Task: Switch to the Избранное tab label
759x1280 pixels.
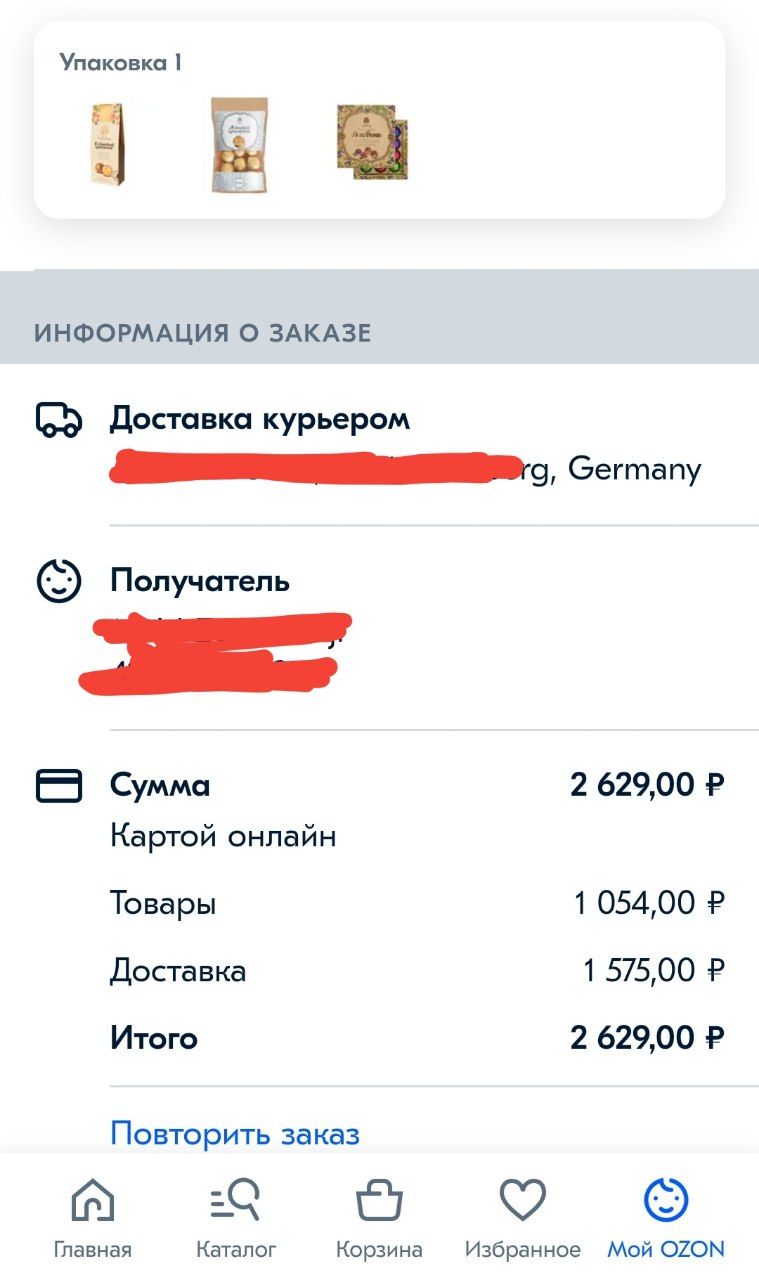Action: coord(522,1250)
